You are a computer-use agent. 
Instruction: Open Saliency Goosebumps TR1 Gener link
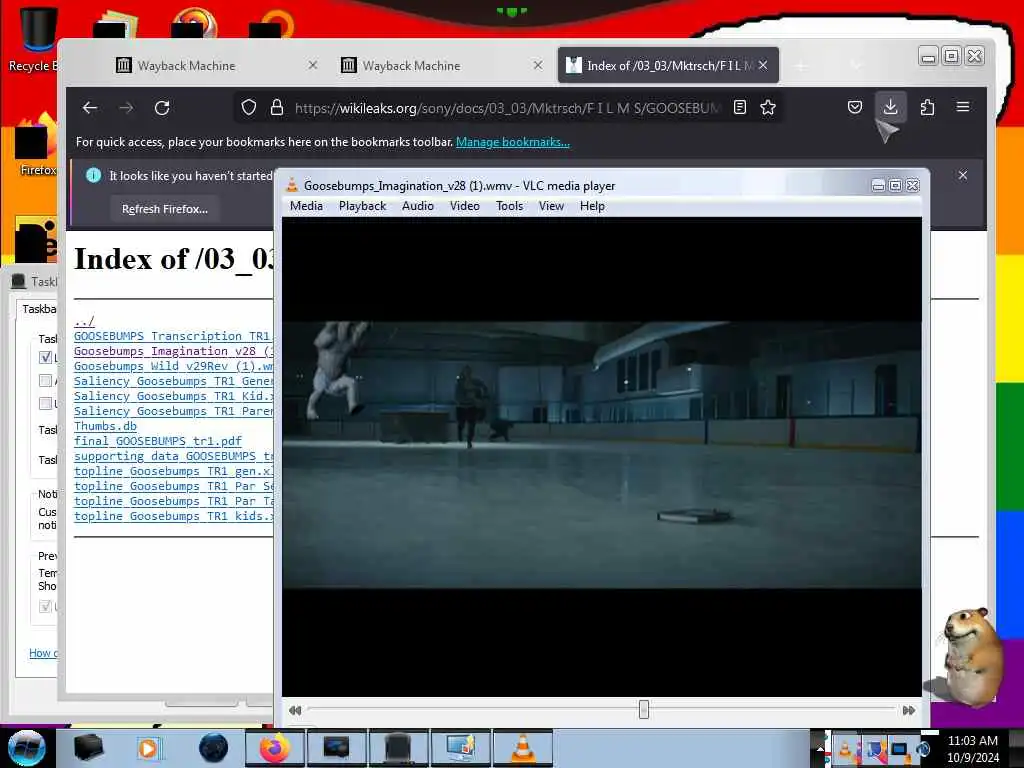click(x=173, y=381)
